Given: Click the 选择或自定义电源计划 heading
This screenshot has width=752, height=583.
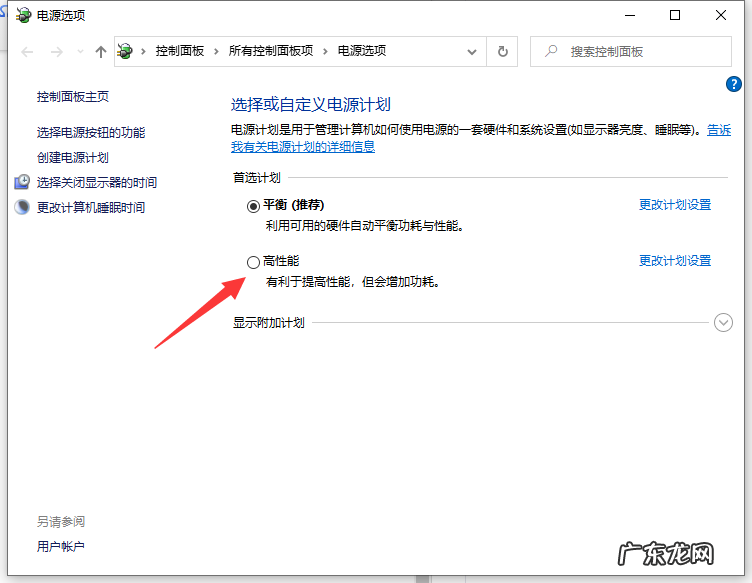Looking at the screenshot, I should (x=311, y=105).
